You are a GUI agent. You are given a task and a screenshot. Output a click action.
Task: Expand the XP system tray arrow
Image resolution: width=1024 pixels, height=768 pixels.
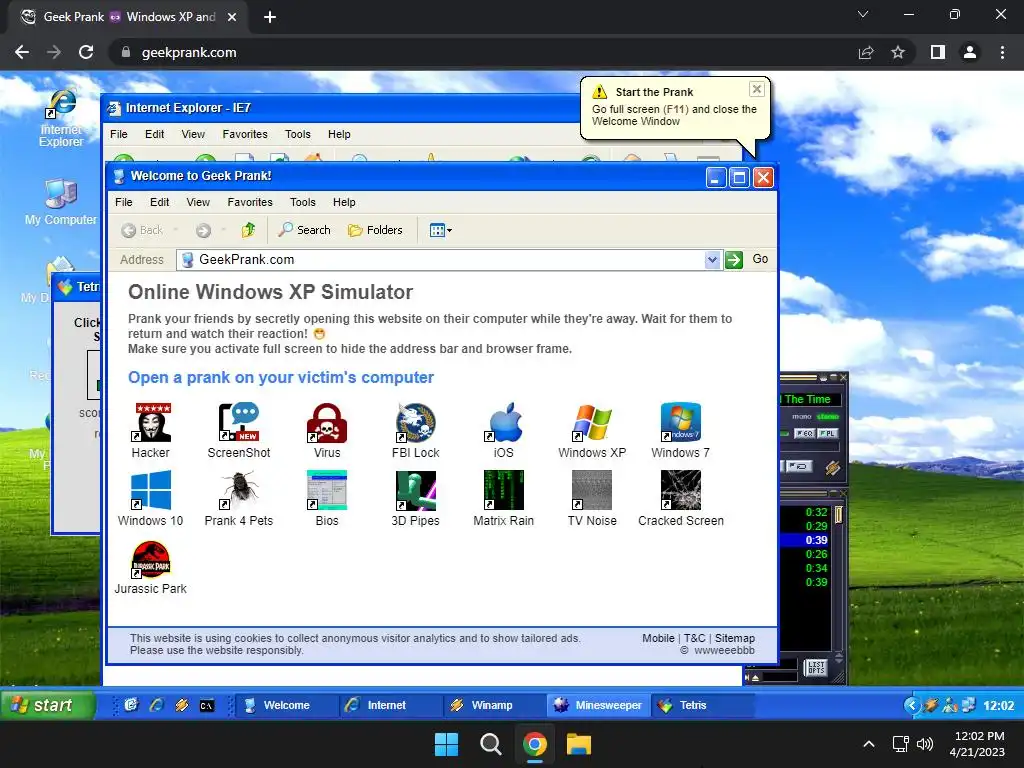coord(912,705)
